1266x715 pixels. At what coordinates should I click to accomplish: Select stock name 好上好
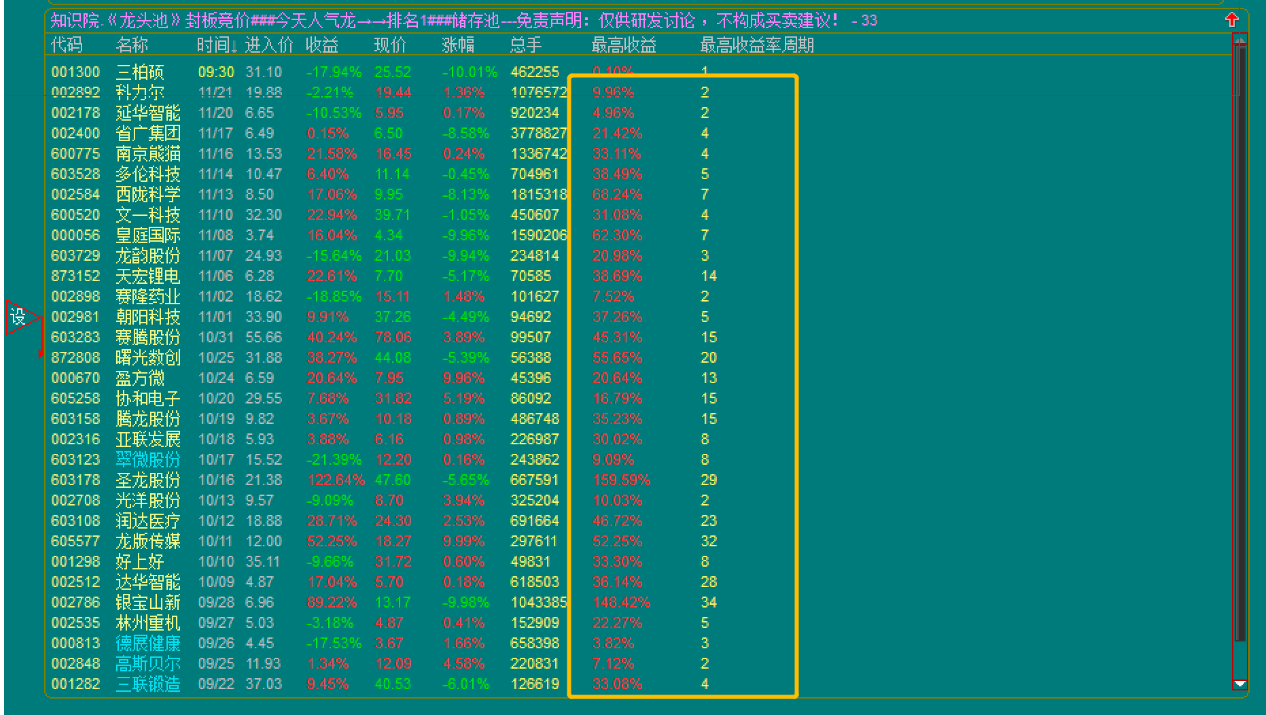pos(140,562)
